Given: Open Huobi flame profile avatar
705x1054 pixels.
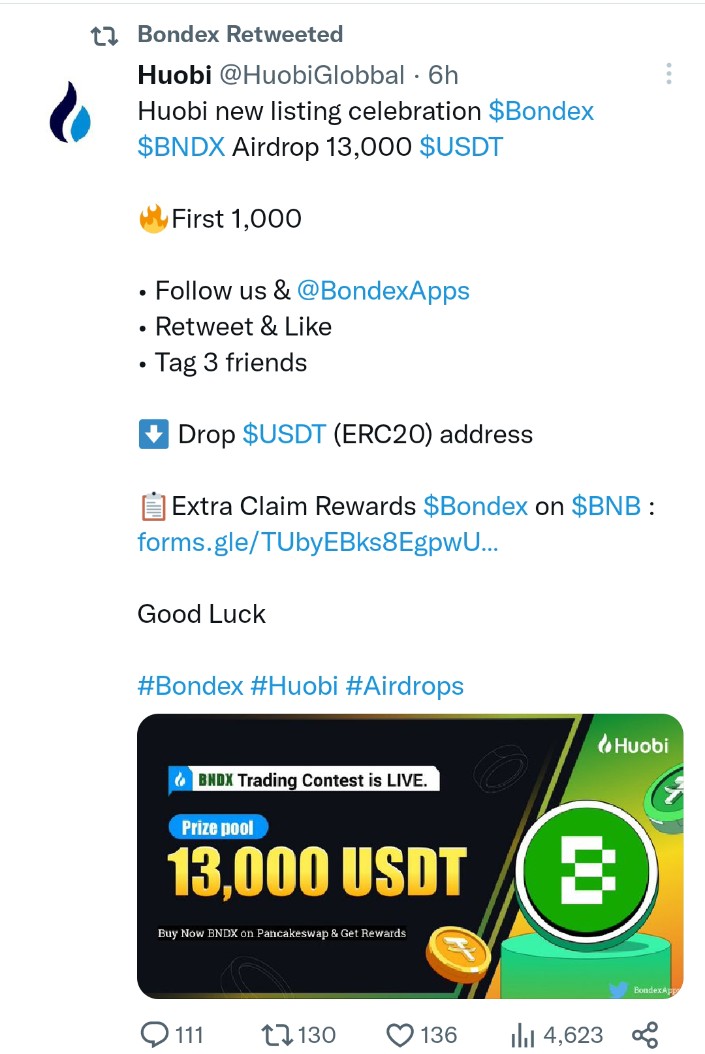Looking at the screenshot, I should coord(70,112).
